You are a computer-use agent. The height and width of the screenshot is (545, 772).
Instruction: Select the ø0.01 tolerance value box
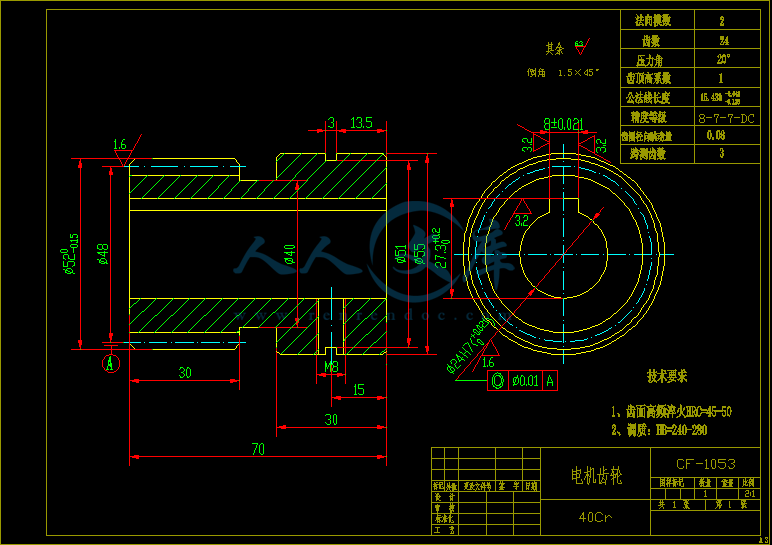coord(524,380)
